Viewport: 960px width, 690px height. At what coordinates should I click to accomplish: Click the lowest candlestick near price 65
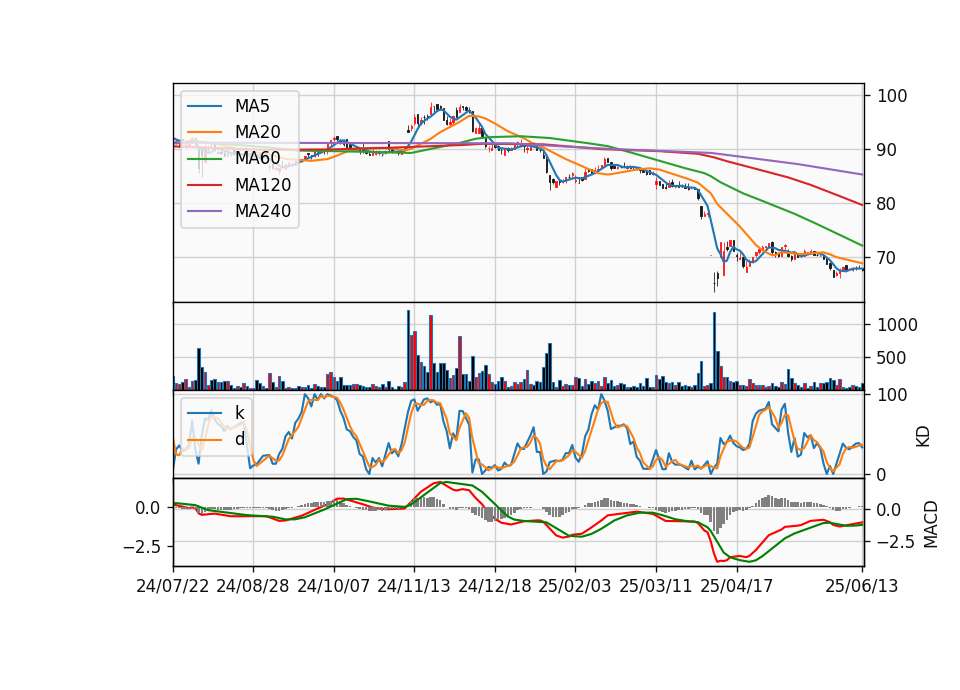click(x=714, y=282)
